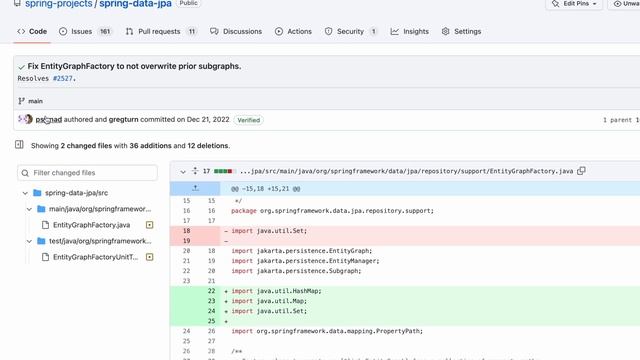Viewport: 640px width, 360px height.
Task: Click the commit title 'Fix EntityGraphFactory...'
Action: (x=134, y=66)
